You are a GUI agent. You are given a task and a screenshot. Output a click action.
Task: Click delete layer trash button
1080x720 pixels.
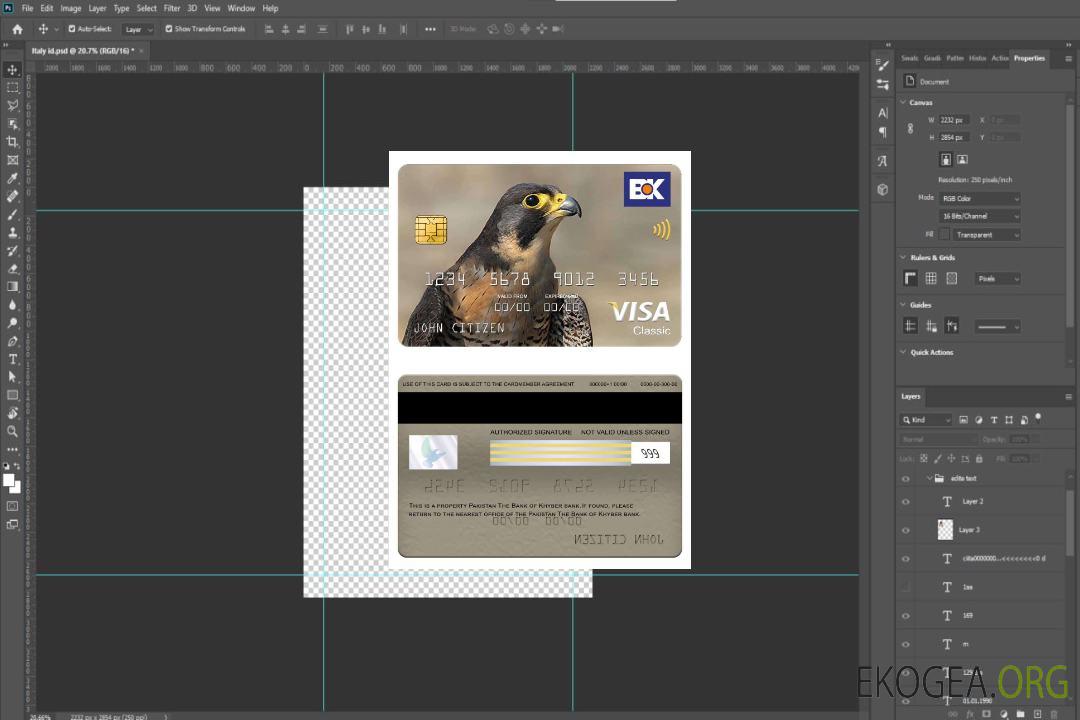(x=1054, y=714)
